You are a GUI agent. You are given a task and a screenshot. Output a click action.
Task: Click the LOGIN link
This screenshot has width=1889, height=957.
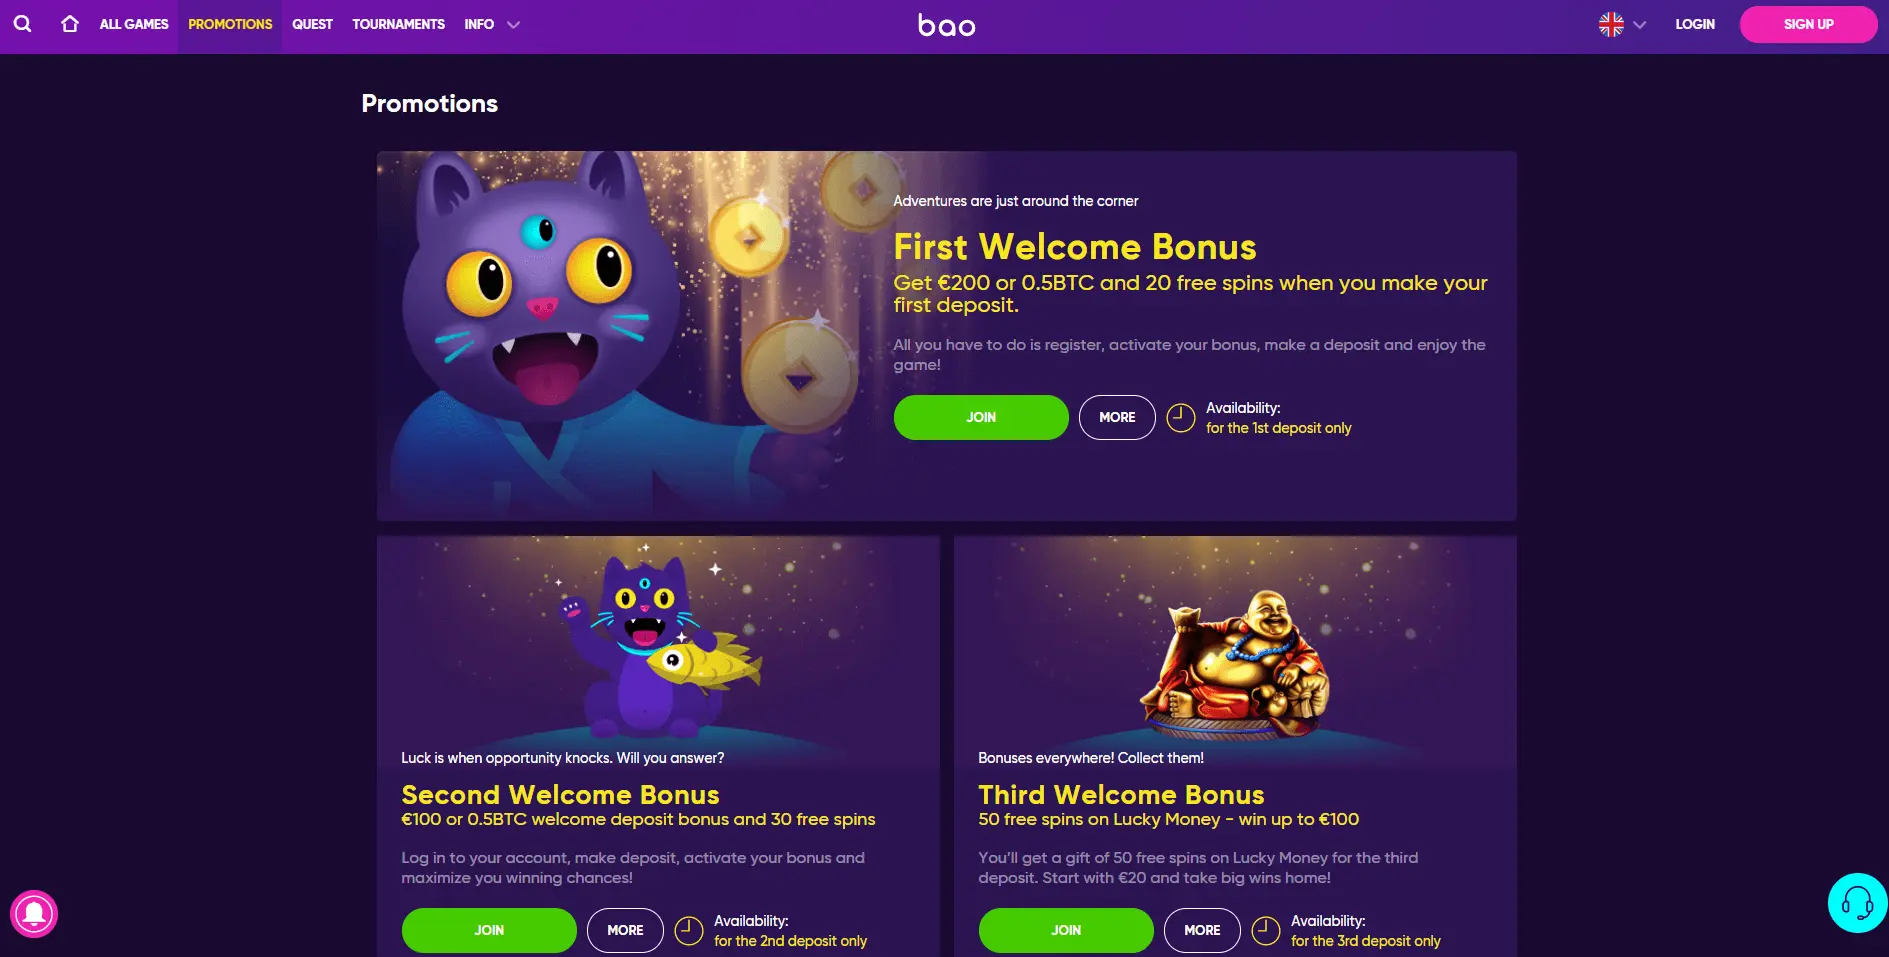[x=1695, y=25]
